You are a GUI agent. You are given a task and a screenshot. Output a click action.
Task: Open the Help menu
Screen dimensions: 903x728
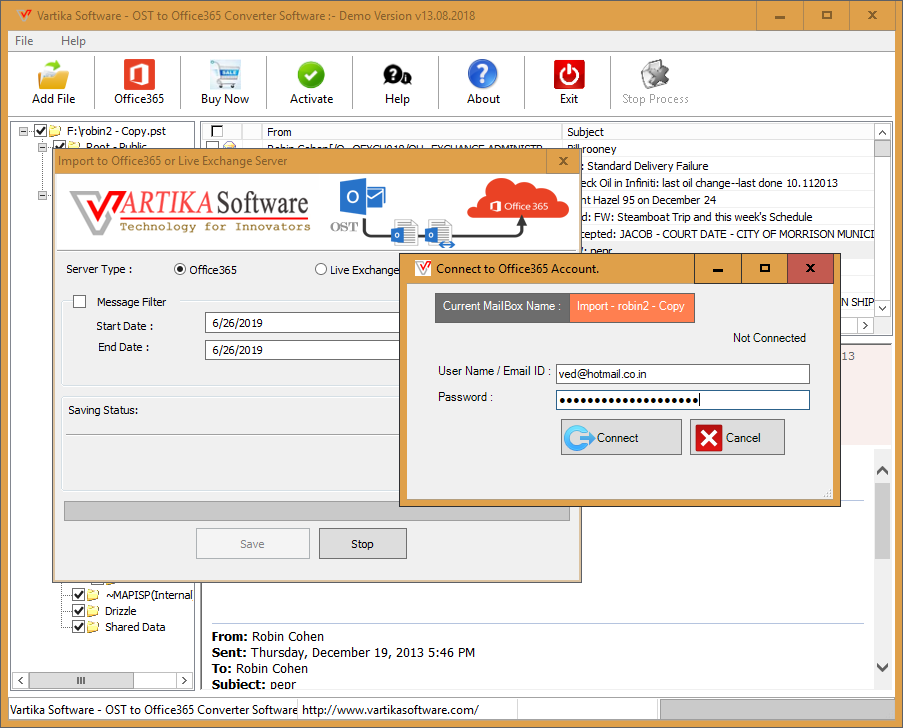tap(73, 41)
